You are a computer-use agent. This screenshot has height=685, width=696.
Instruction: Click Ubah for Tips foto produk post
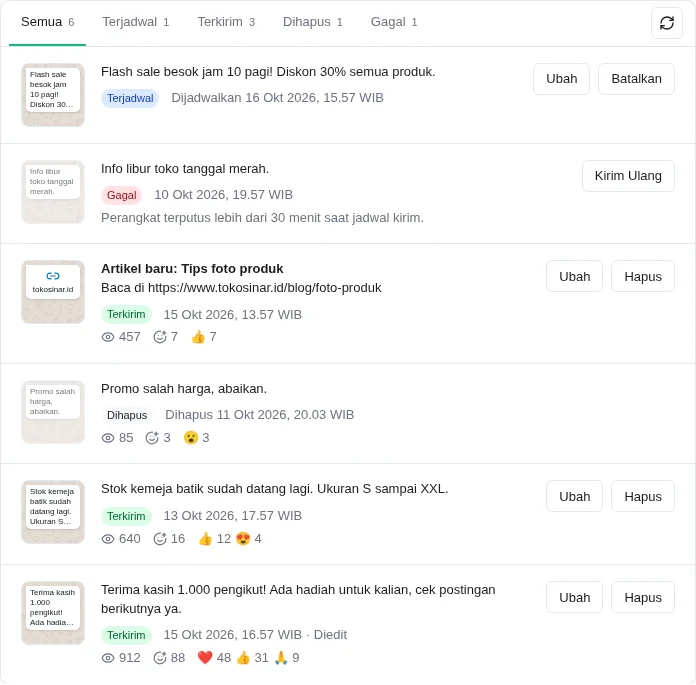click(x=574, y=277)
